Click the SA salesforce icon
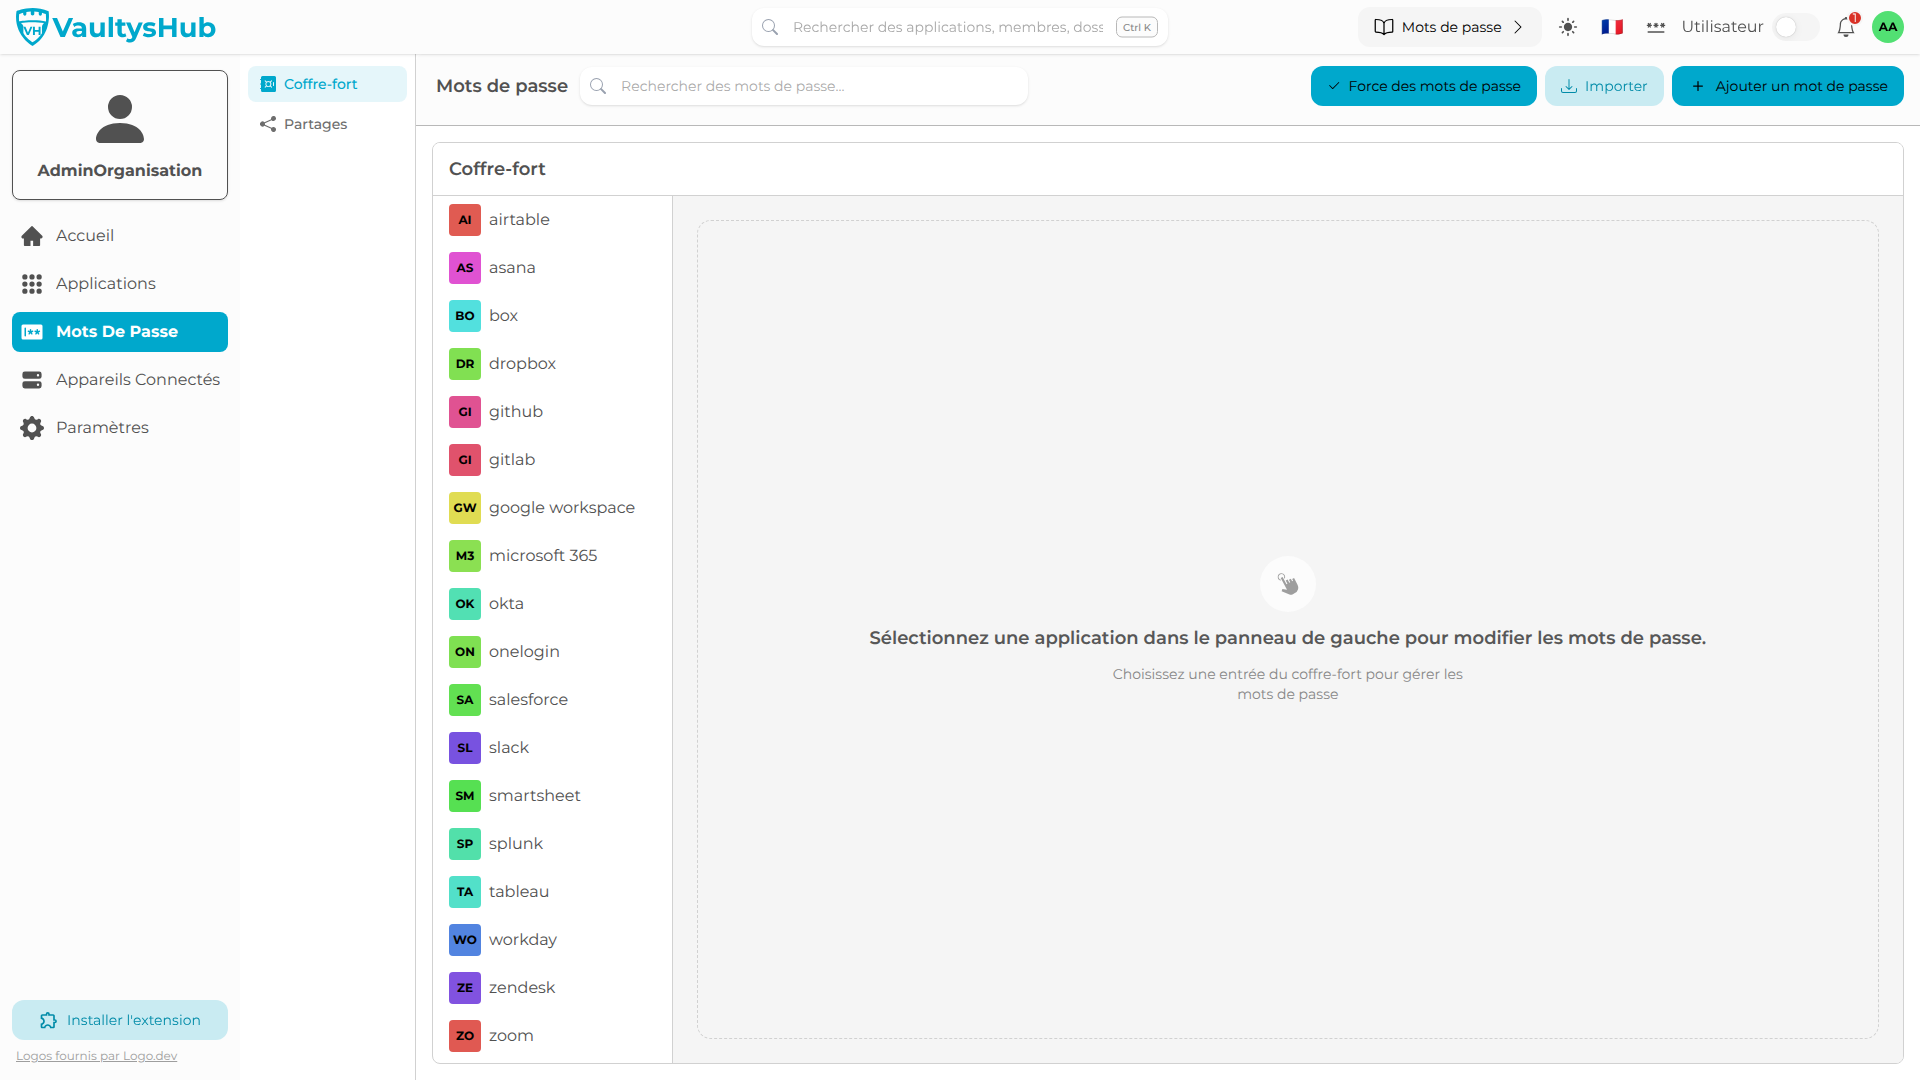 [x=465, y=700]
